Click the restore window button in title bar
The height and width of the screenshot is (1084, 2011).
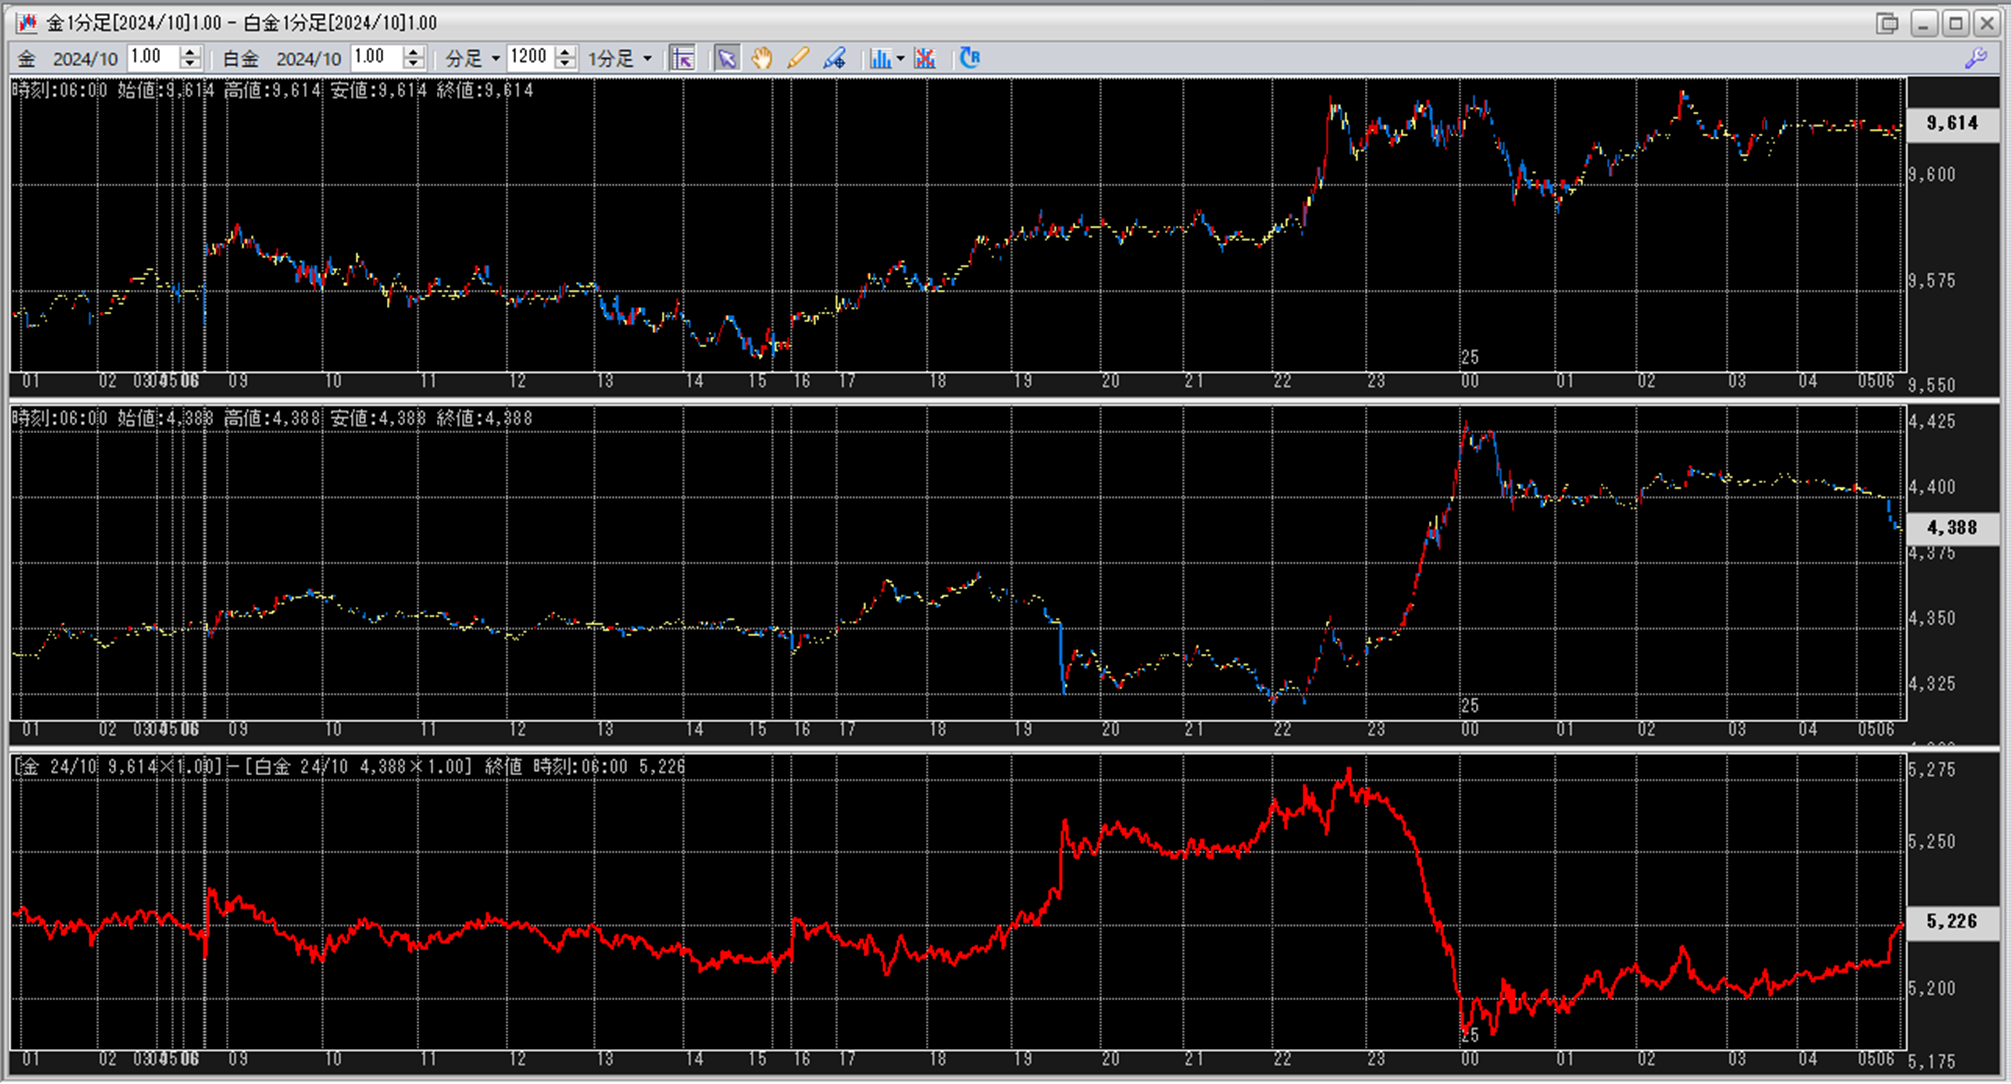coord(1886,22)
